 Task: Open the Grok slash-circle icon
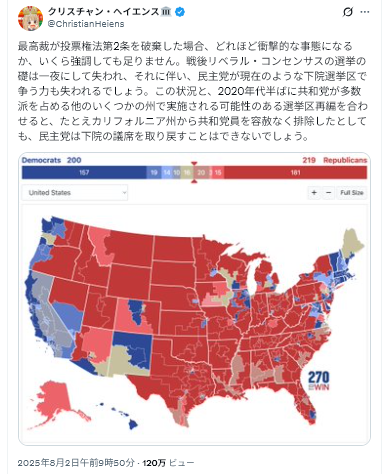pos(348,12)
